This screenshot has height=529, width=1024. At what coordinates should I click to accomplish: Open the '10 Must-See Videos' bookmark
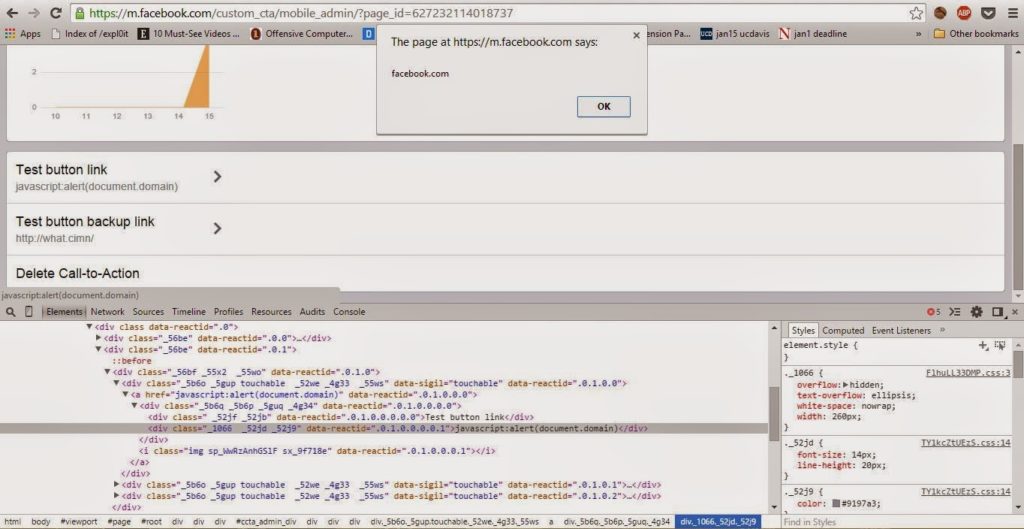[x=189, y=34]
